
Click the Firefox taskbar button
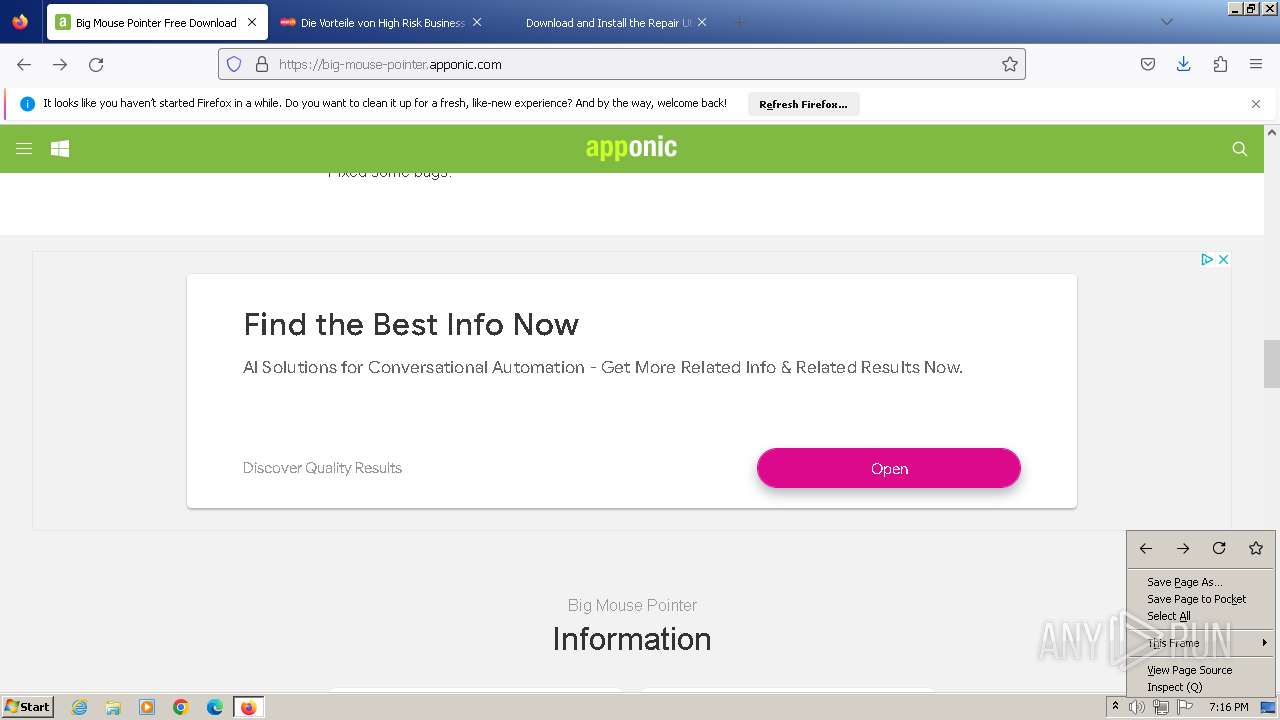248,707
